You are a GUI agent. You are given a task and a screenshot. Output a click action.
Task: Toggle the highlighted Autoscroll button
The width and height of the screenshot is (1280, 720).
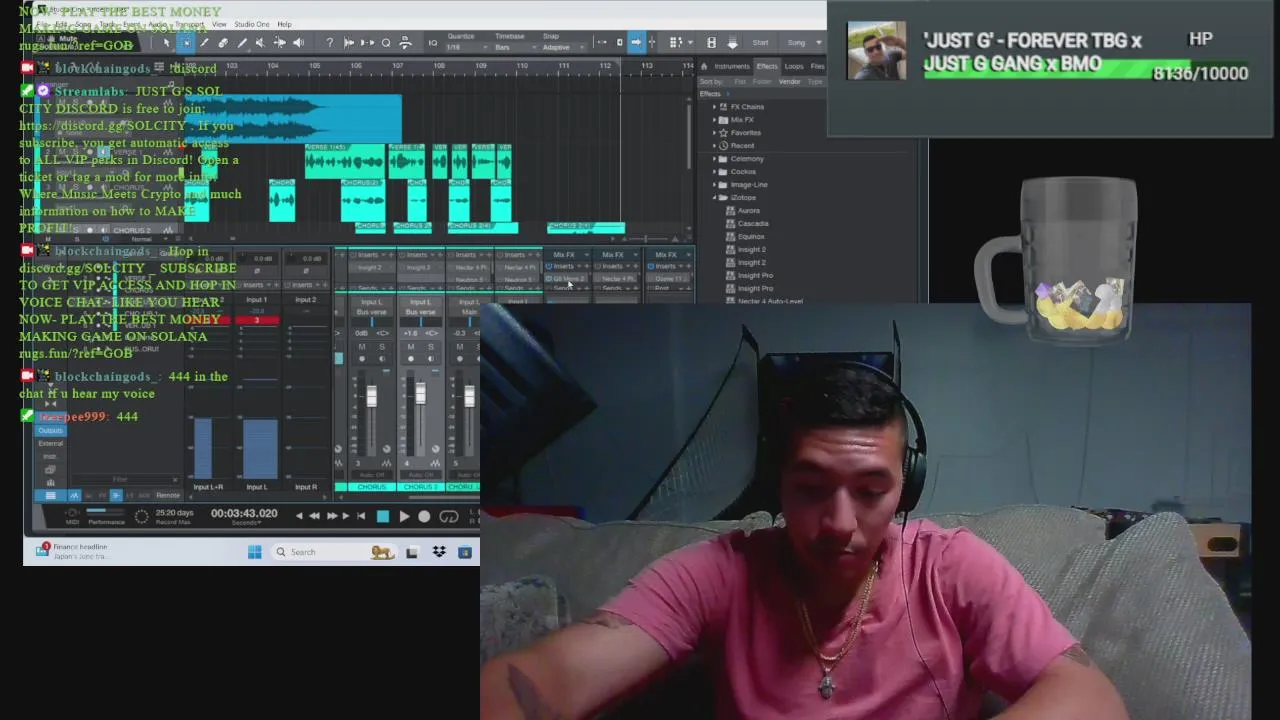pyautogui.click(x=634, y=43)
